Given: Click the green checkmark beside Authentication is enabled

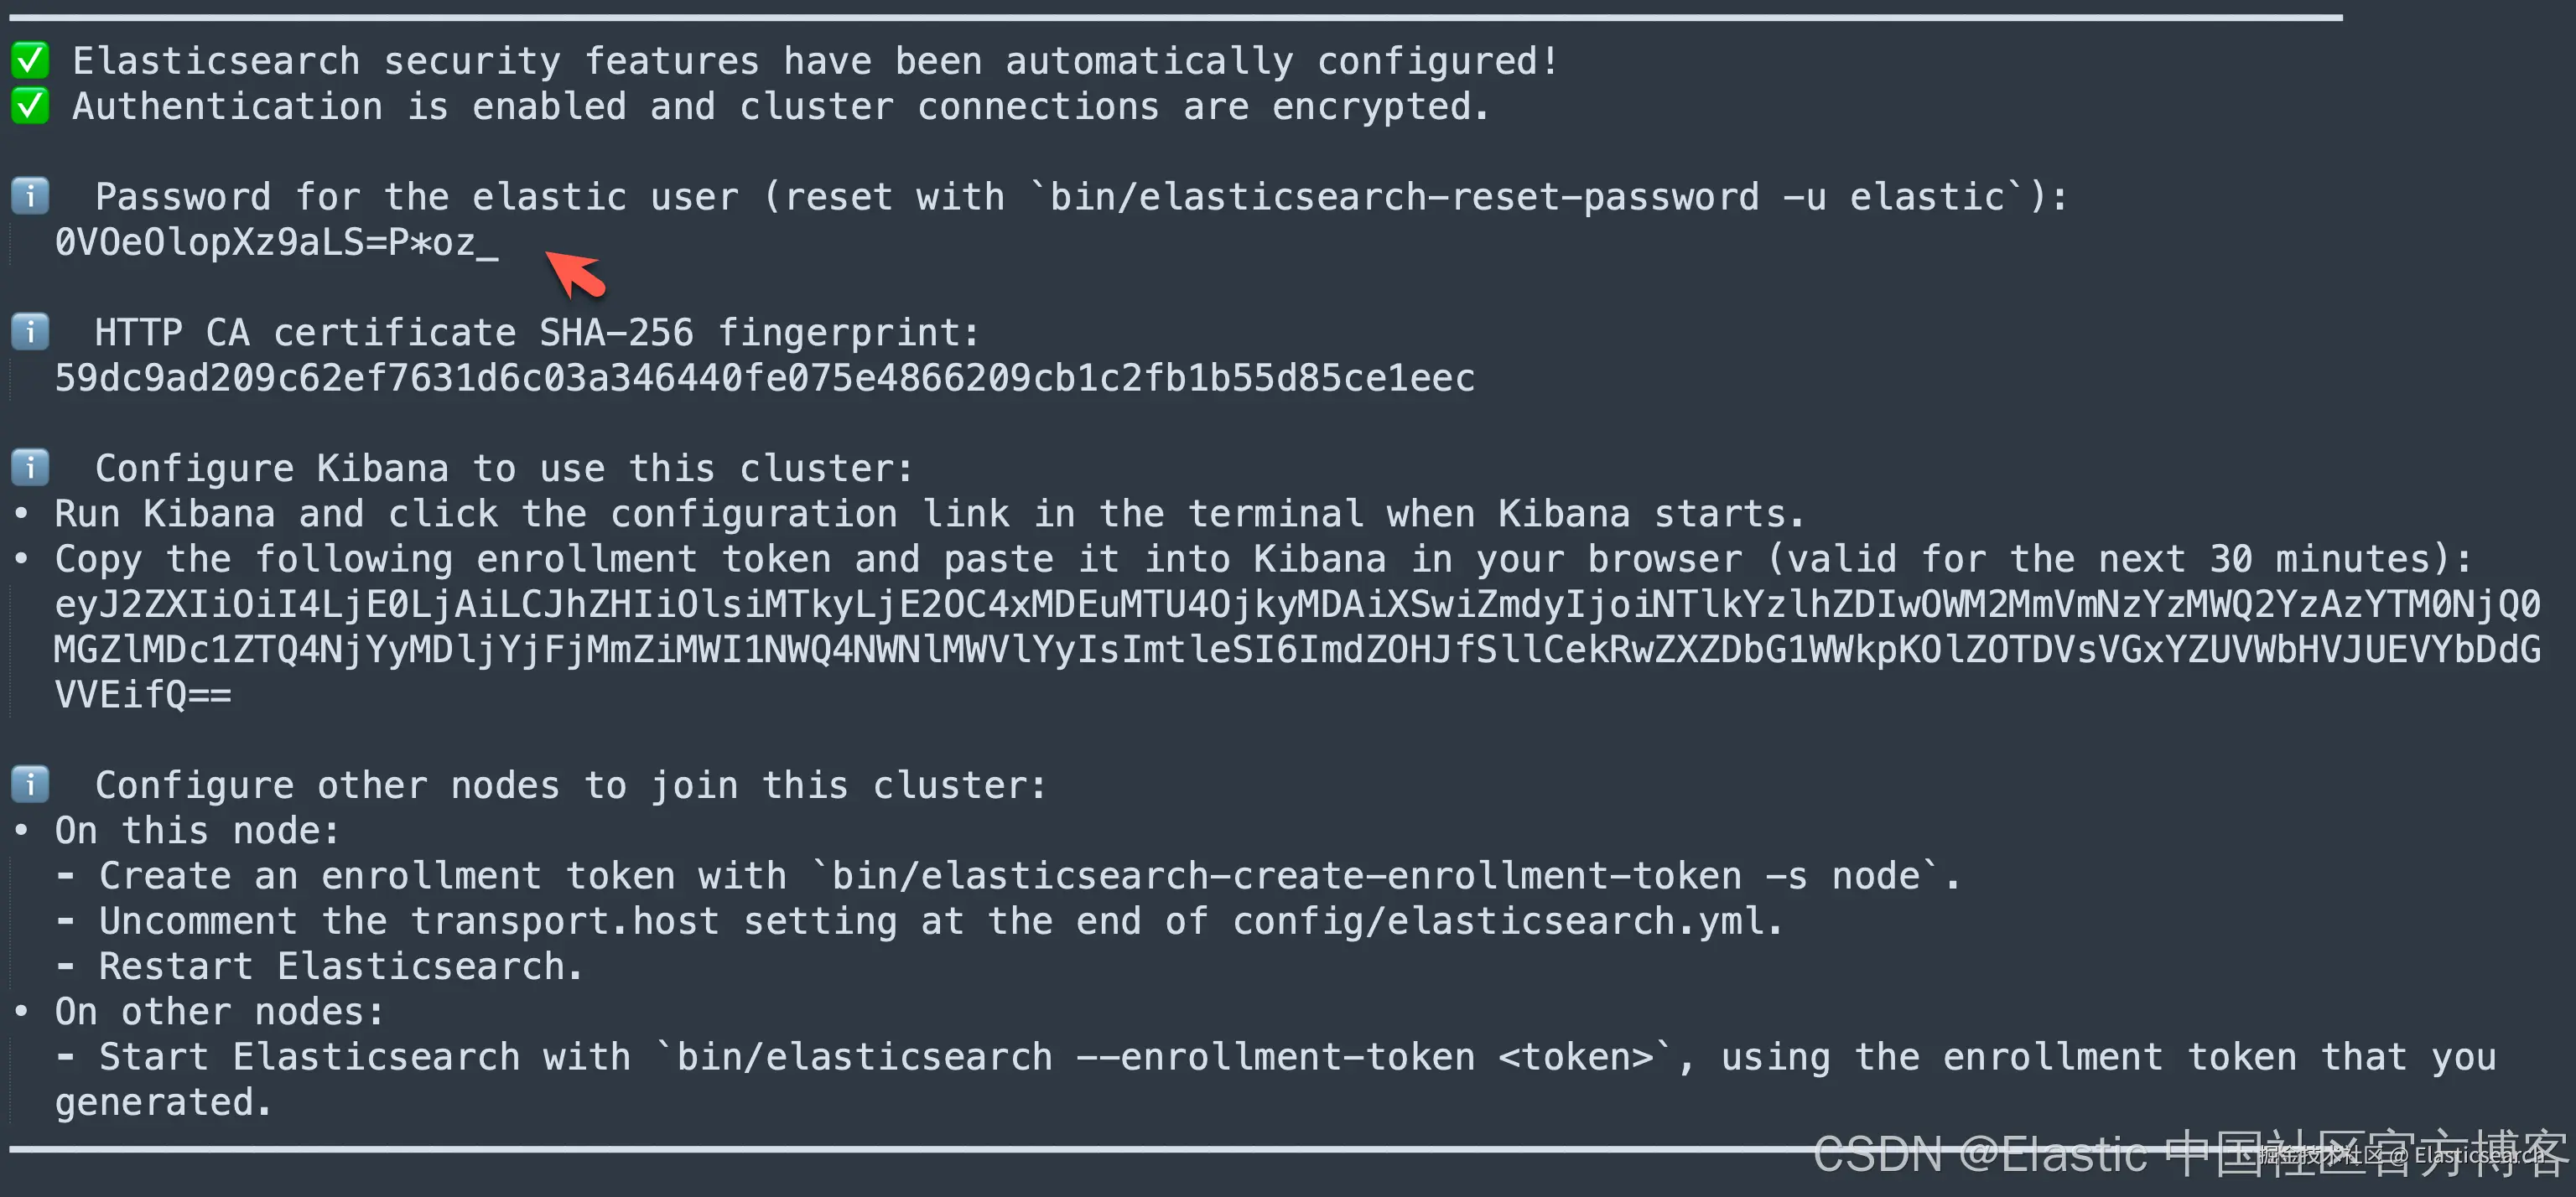Looking at the screenshot, I should click(30, 106).
